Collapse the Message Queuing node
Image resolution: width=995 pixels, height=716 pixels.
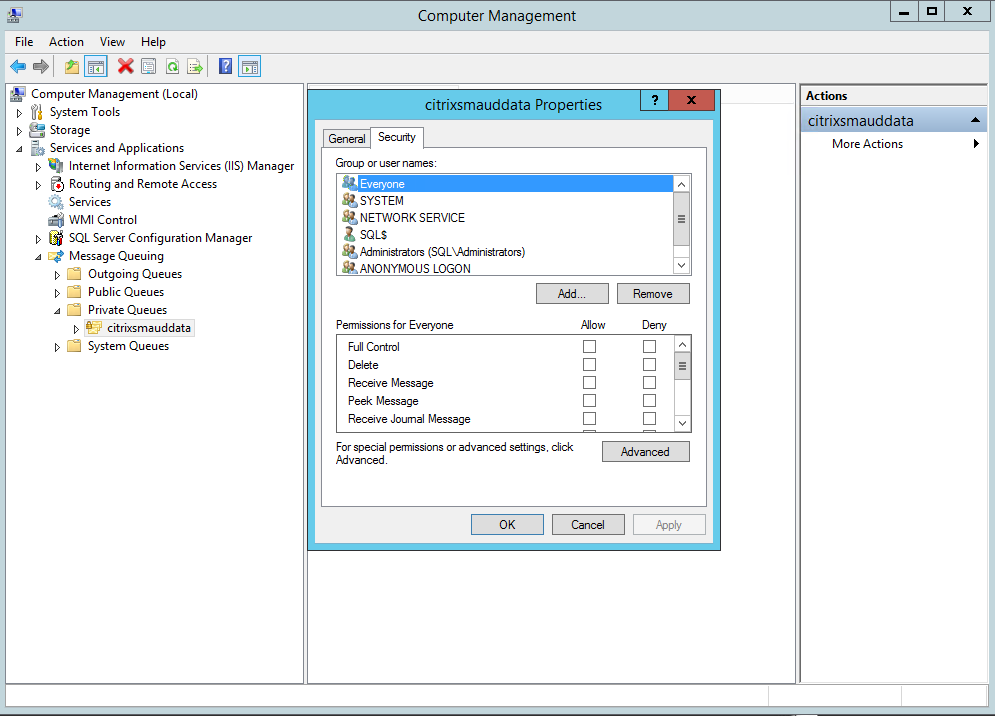pyautogui.click(x=38, y=256)
